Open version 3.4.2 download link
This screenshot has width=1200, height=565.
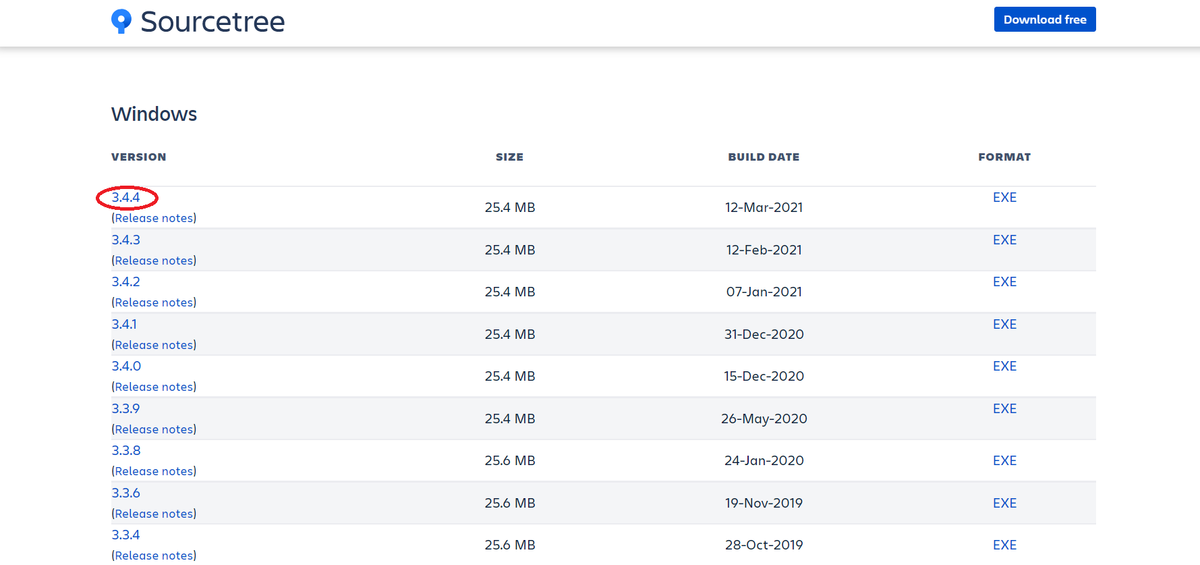(x=126, y=282)
